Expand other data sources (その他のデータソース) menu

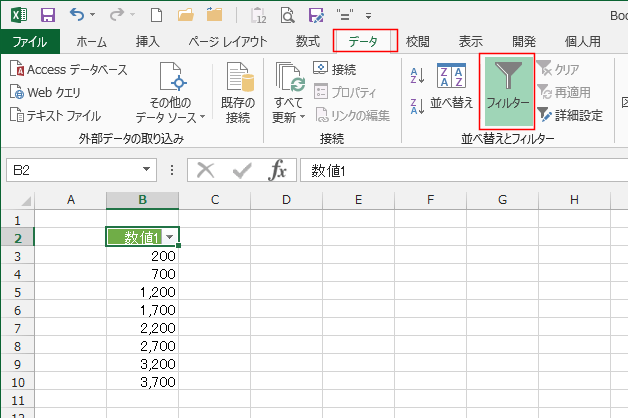[x=177, y=92]
